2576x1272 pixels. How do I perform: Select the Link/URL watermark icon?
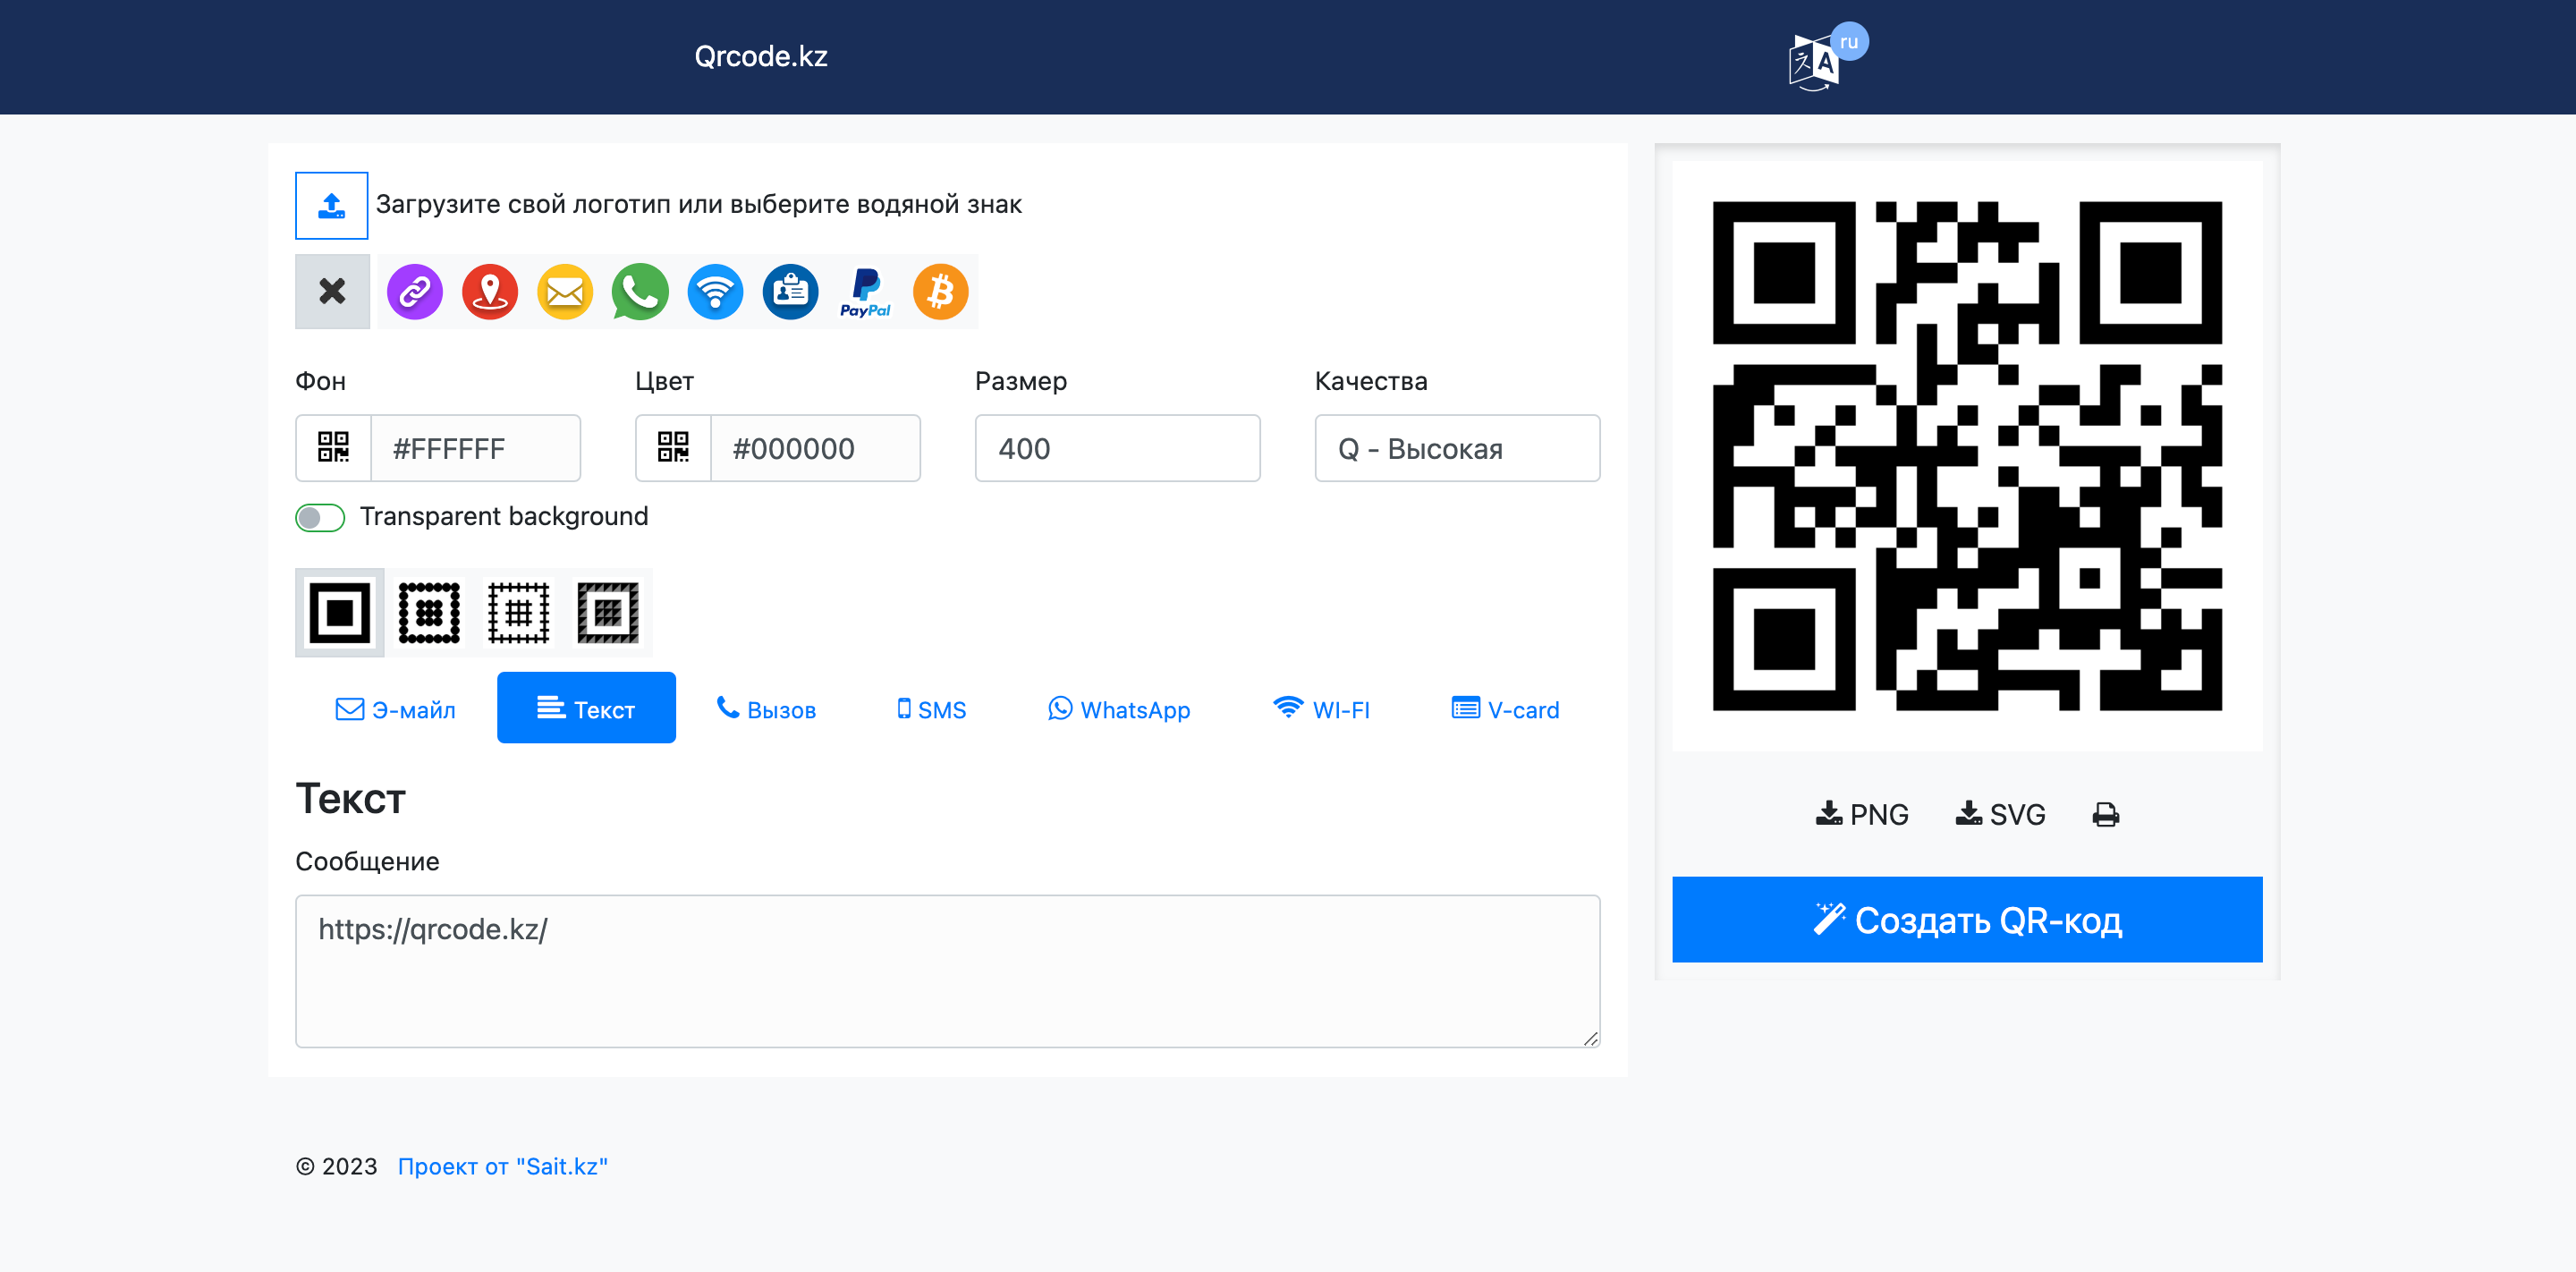[x=416, y=291]
